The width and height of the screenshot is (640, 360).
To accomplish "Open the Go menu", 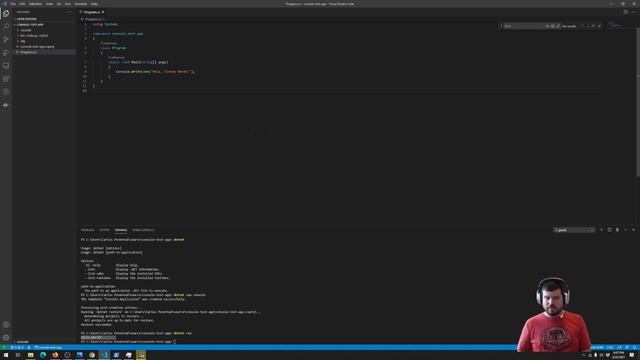I will [x=59, y=4].
